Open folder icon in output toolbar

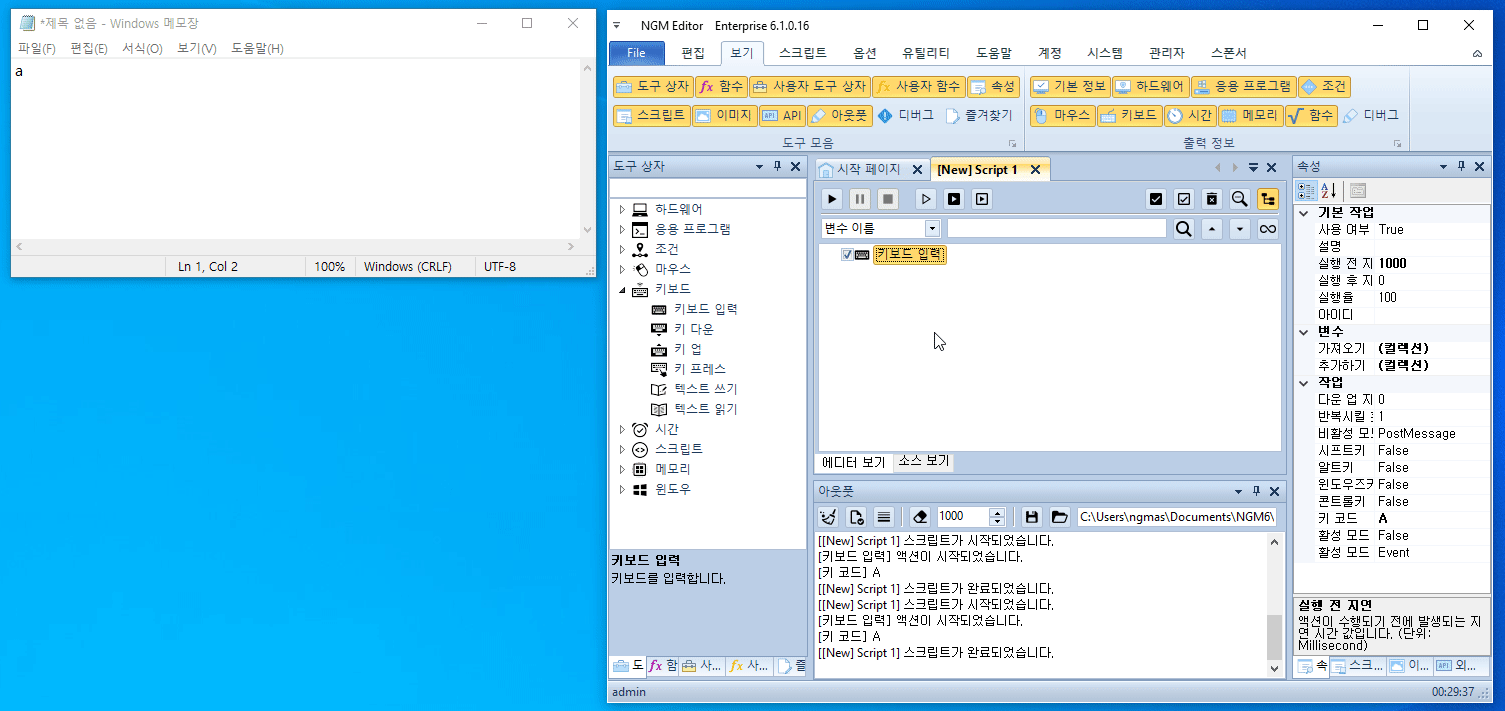point(1060,517)
